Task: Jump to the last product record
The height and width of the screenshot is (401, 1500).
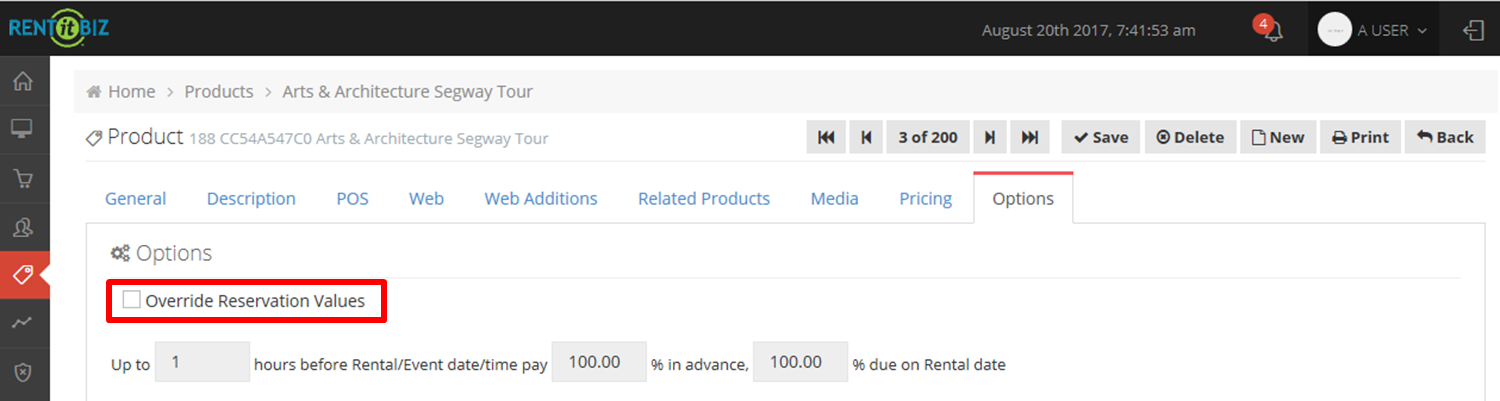Action: pos(1030,138)
